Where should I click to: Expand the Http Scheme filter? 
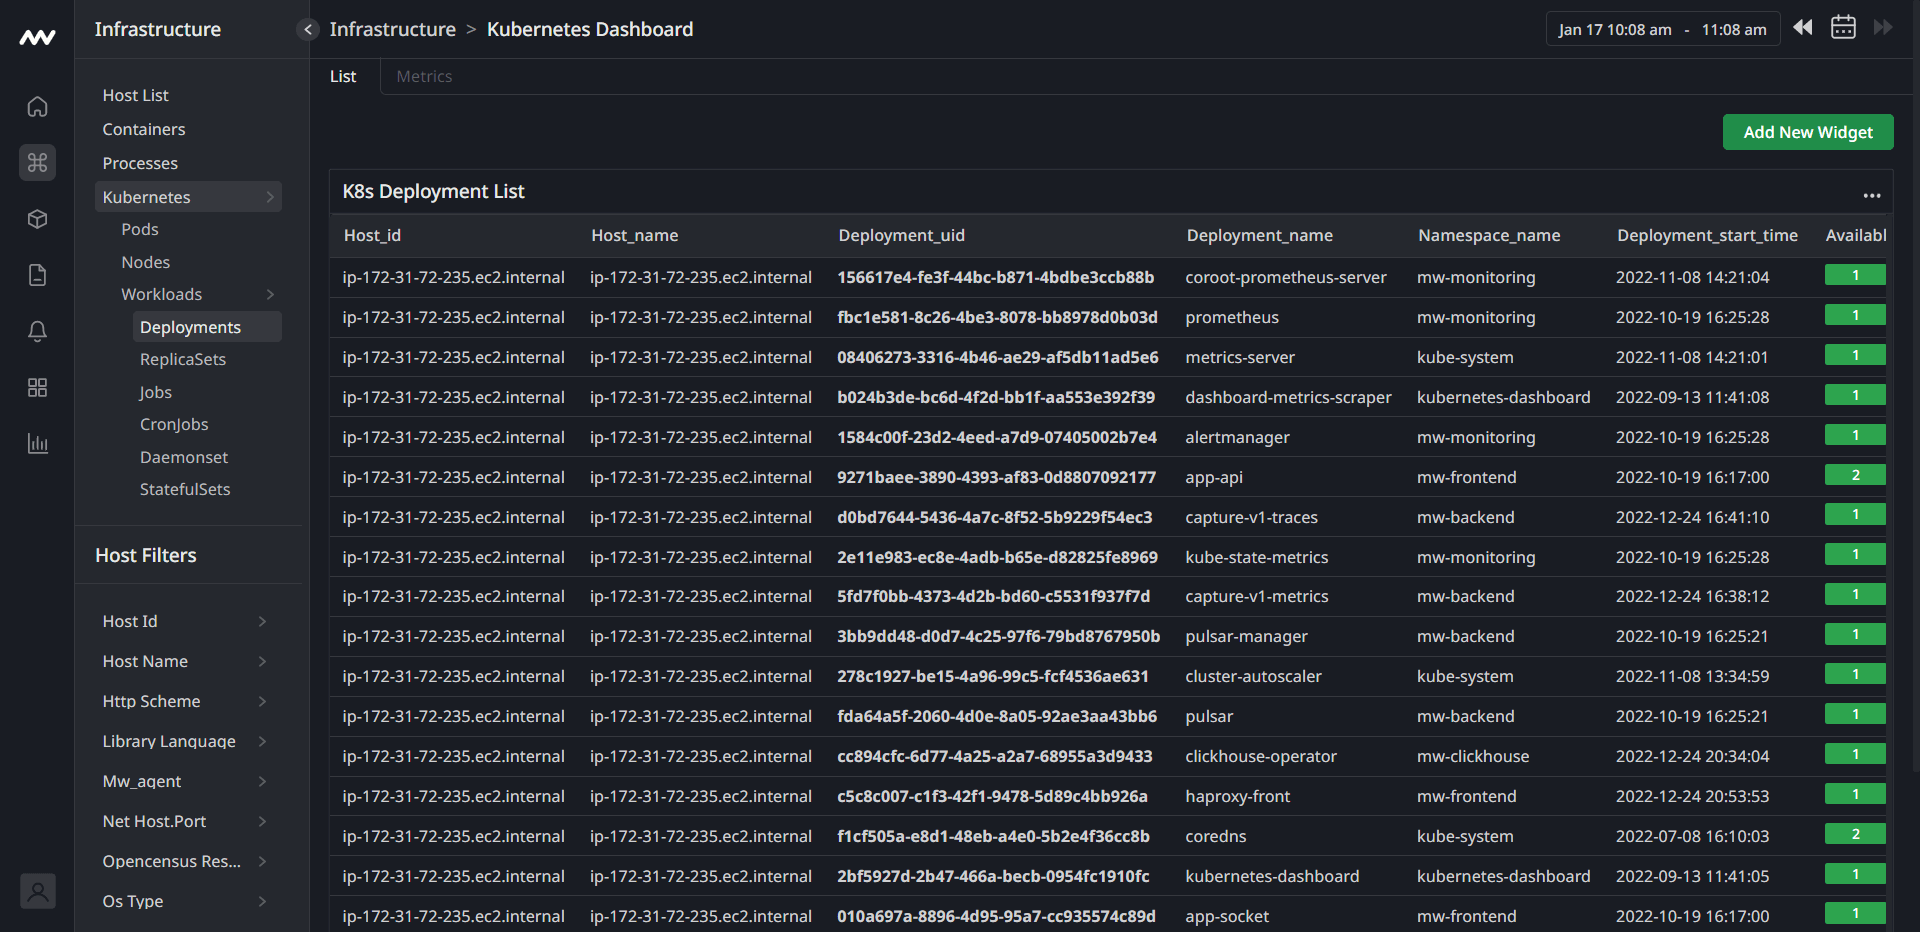point(262,701)
